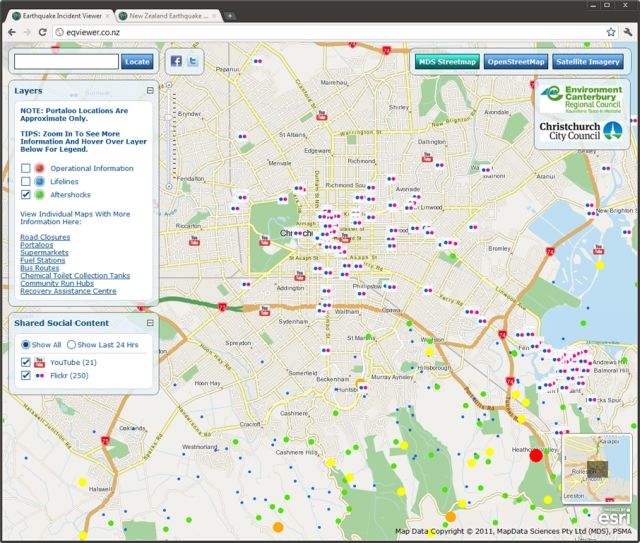Image resolution: width=640 pixels, height=543 pixels.
Task: Click the overview minimap thumbnail
Action: coord(597,469)
